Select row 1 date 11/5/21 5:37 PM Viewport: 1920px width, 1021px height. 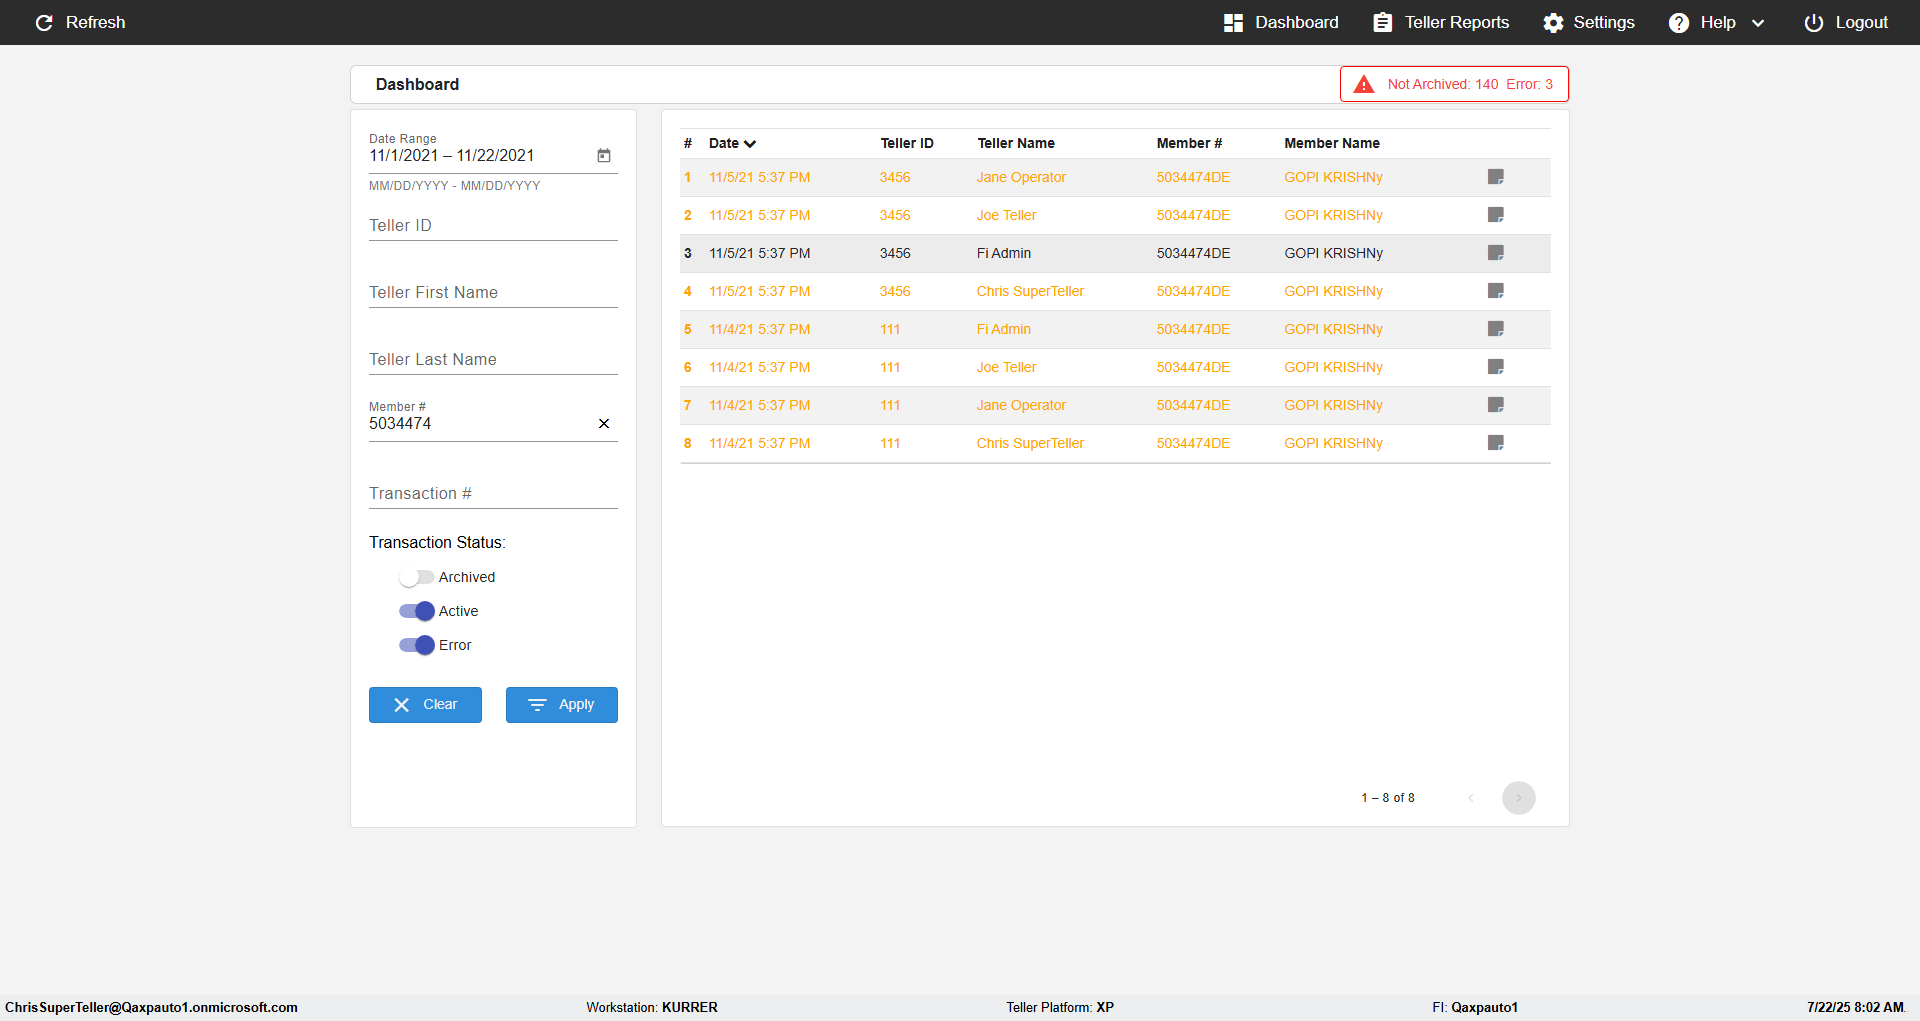click(x=760, y=177)
